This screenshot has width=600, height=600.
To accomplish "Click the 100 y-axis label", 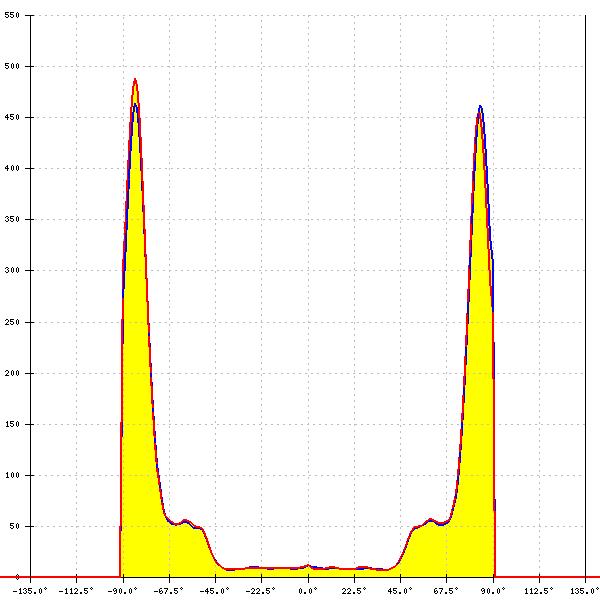I will [13, 475].
